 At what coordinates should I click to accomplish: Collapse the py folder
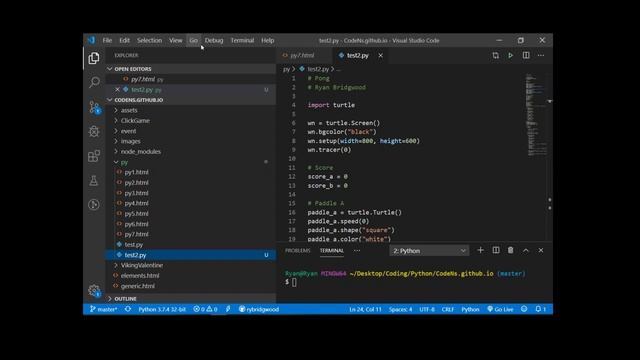[191, 162]
